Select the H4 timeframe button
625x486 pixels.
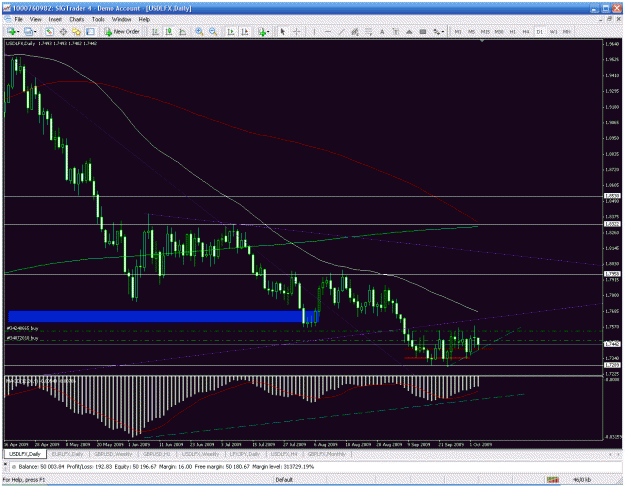pyautogui.click(x=526, y=31)
